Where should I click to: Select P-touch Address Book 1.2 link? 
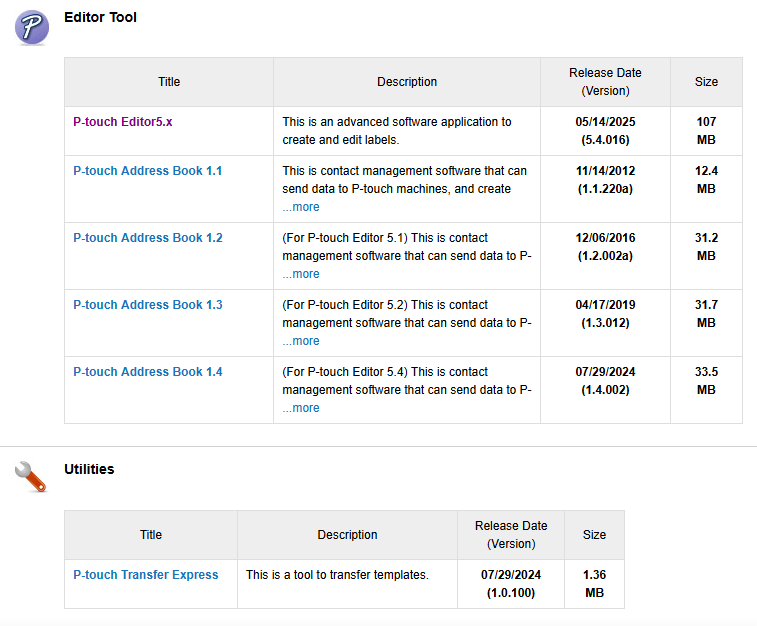click(x=147, y=238)
